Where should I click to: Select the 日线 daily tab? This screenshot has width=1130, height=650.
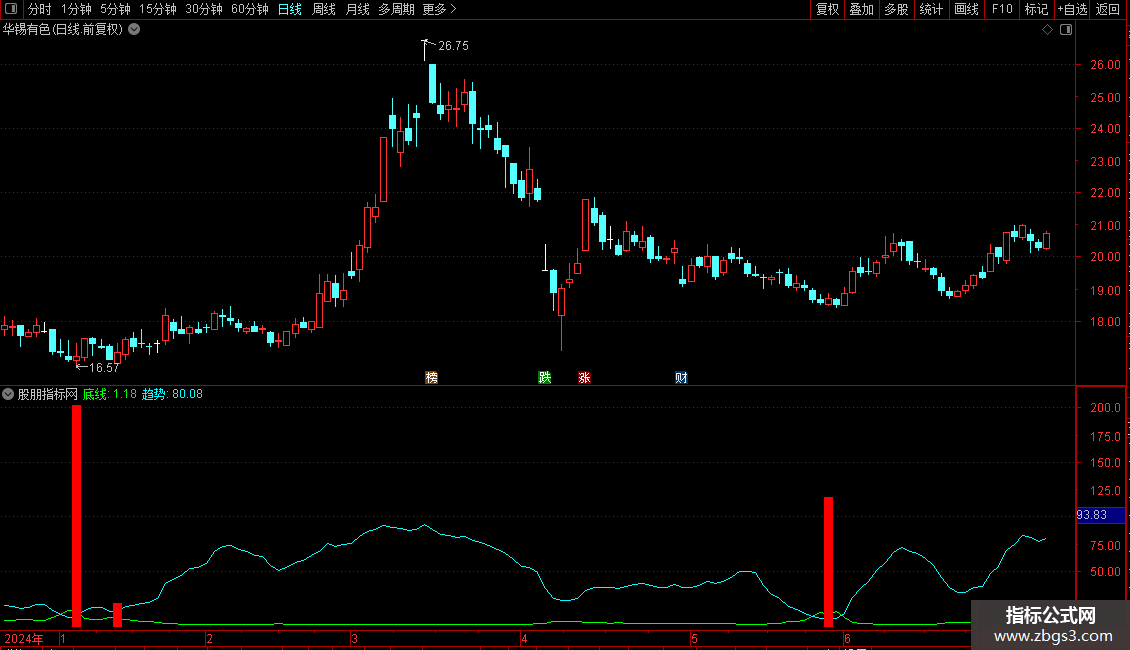[x=290, y=9]
